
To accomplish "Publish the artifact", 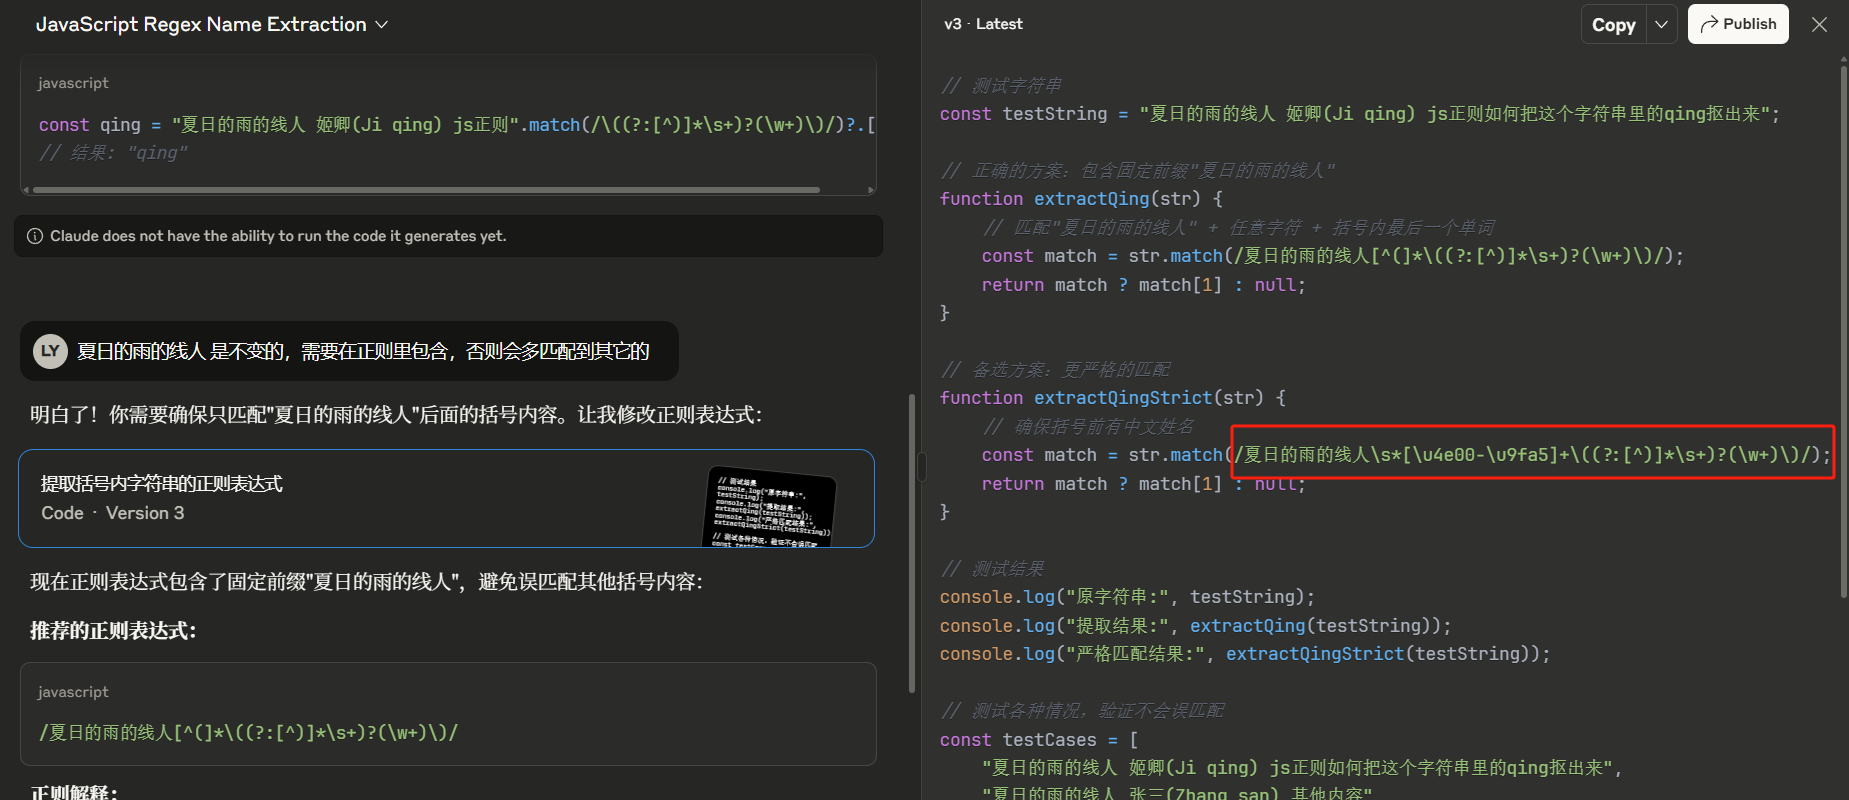I will [x=1738, y=24].
